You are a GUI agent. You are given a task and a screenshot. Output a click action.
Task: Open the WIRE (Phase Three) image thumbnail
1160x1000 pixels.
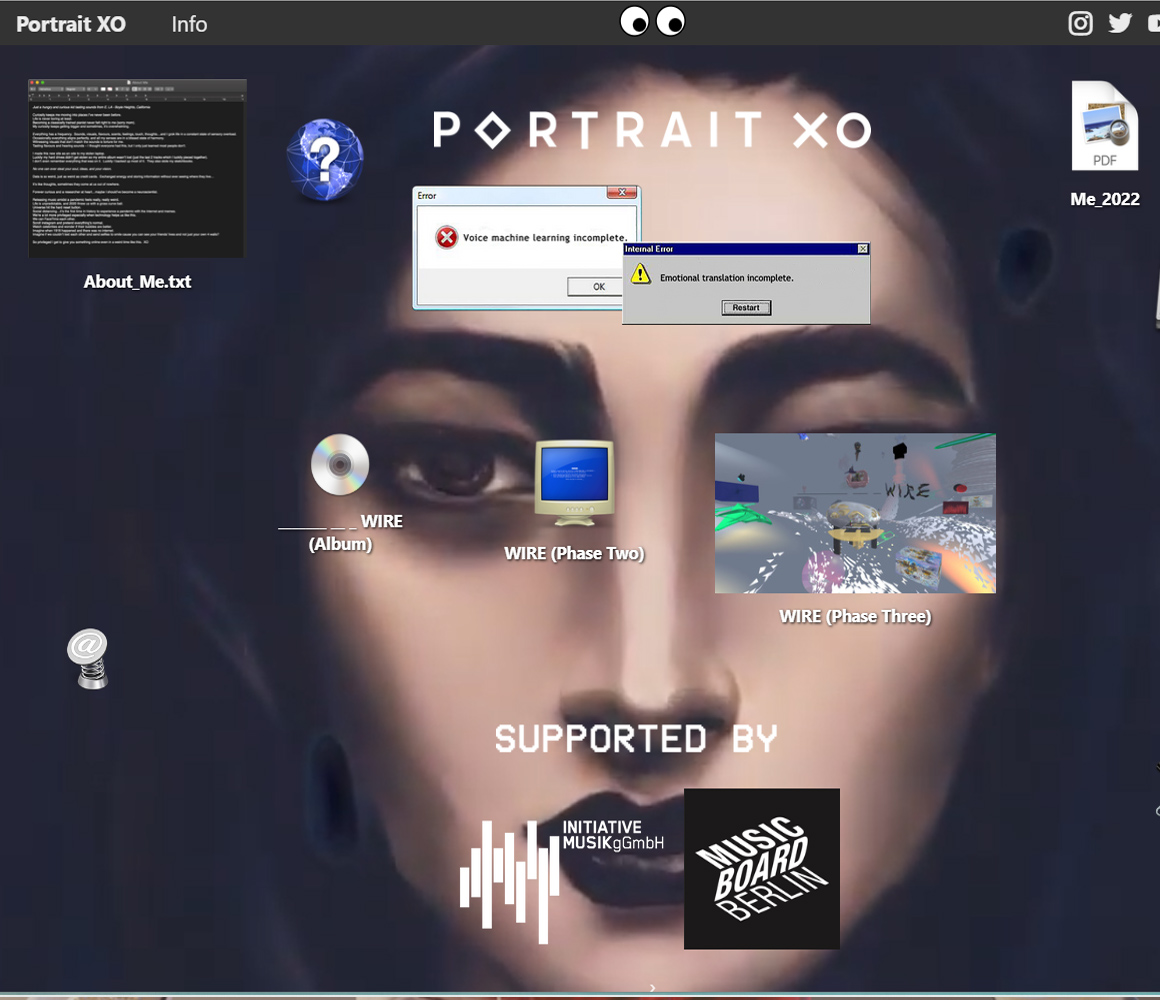[855, 513]
